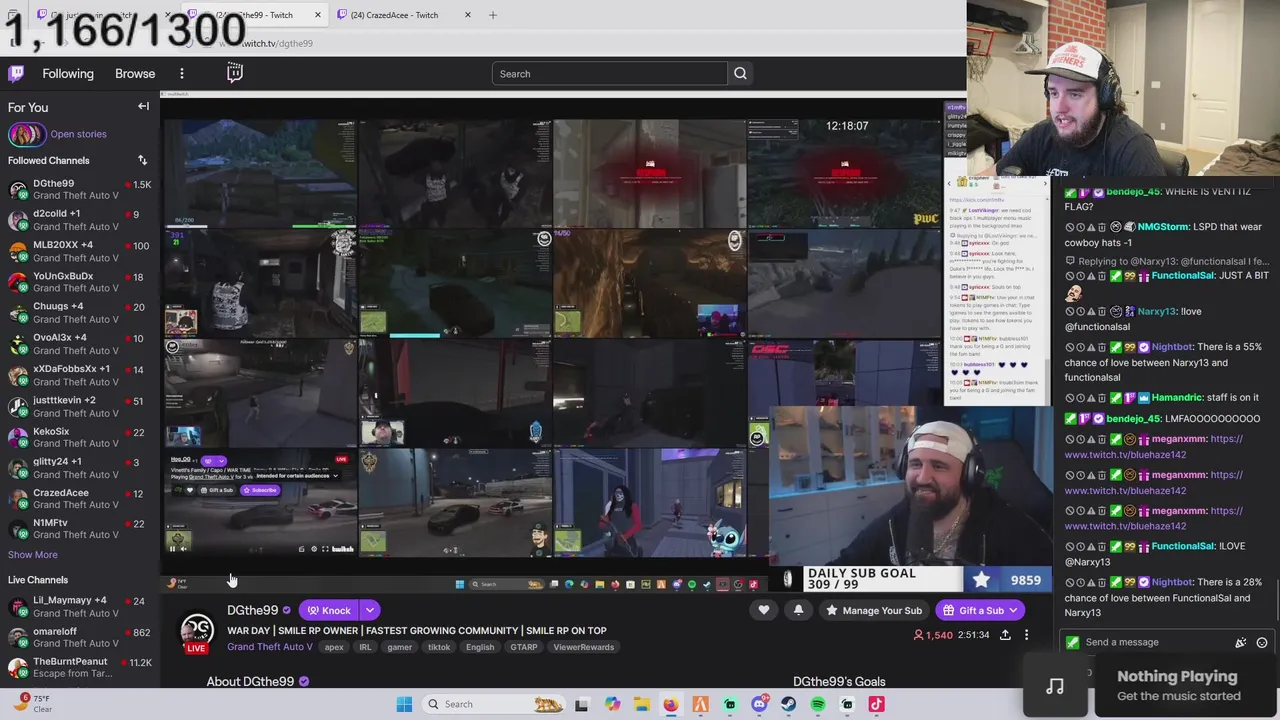1280x720 pixels.
Task: Launch Copilot from the taskbar
Action: click(x=612, y=704)
